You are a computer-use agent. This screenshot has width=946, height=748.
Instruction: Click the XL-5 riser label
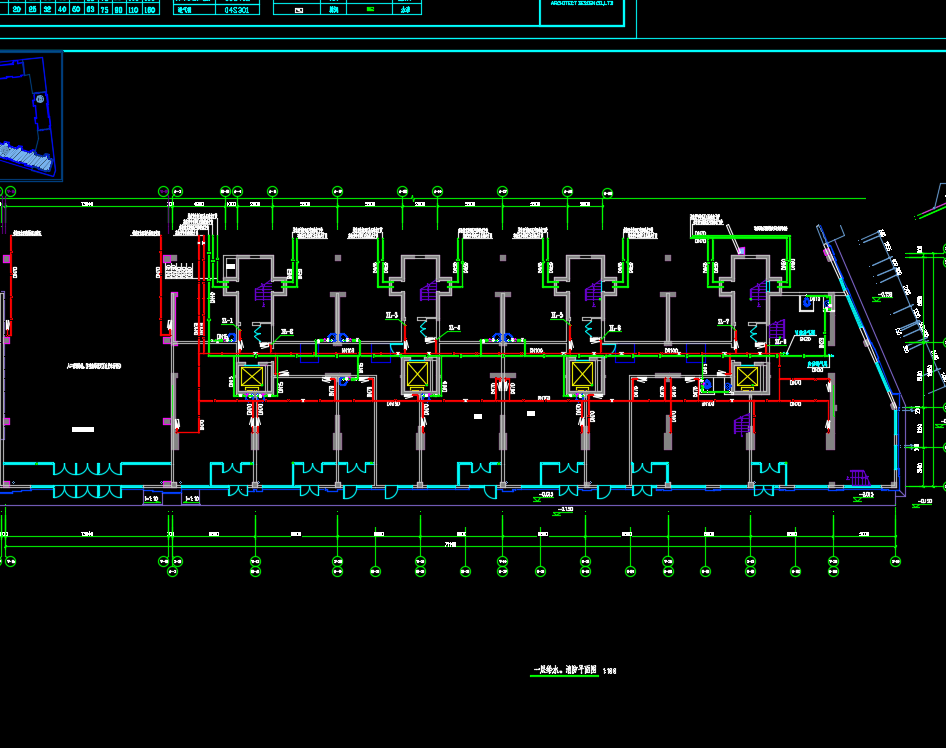point(557,316)
